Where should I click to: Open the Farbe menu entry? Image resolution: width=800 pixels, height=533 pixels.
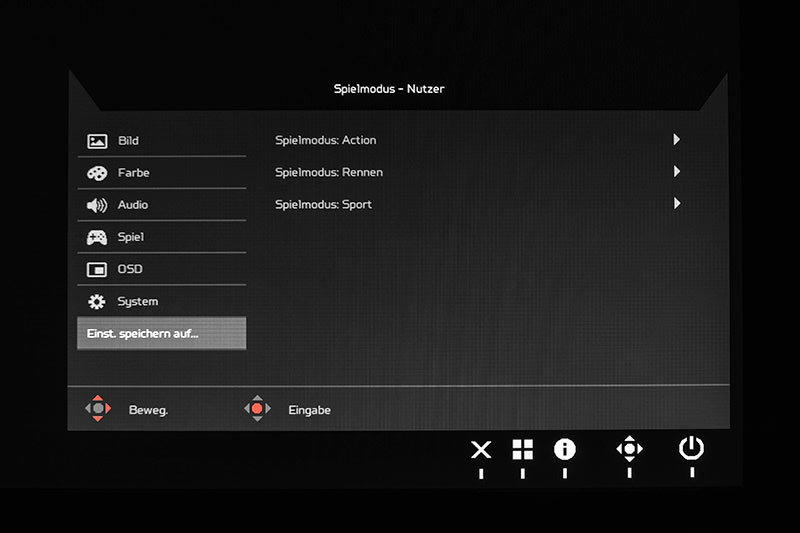pos(162,173)
